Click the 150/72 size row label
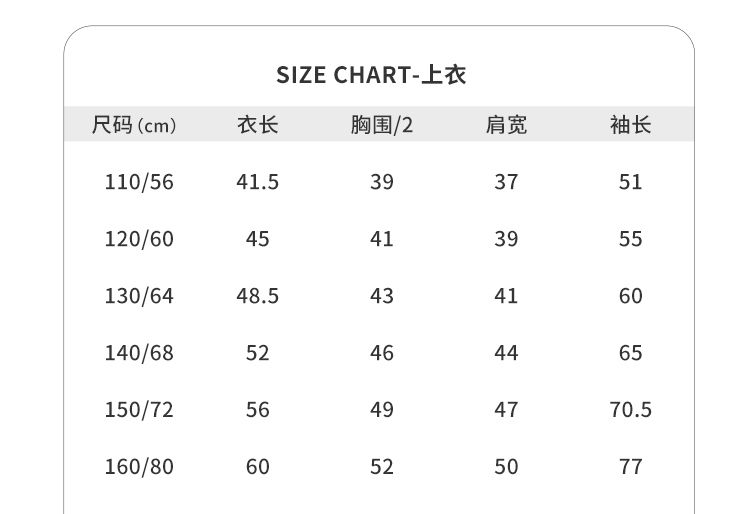 pos(139,410)
